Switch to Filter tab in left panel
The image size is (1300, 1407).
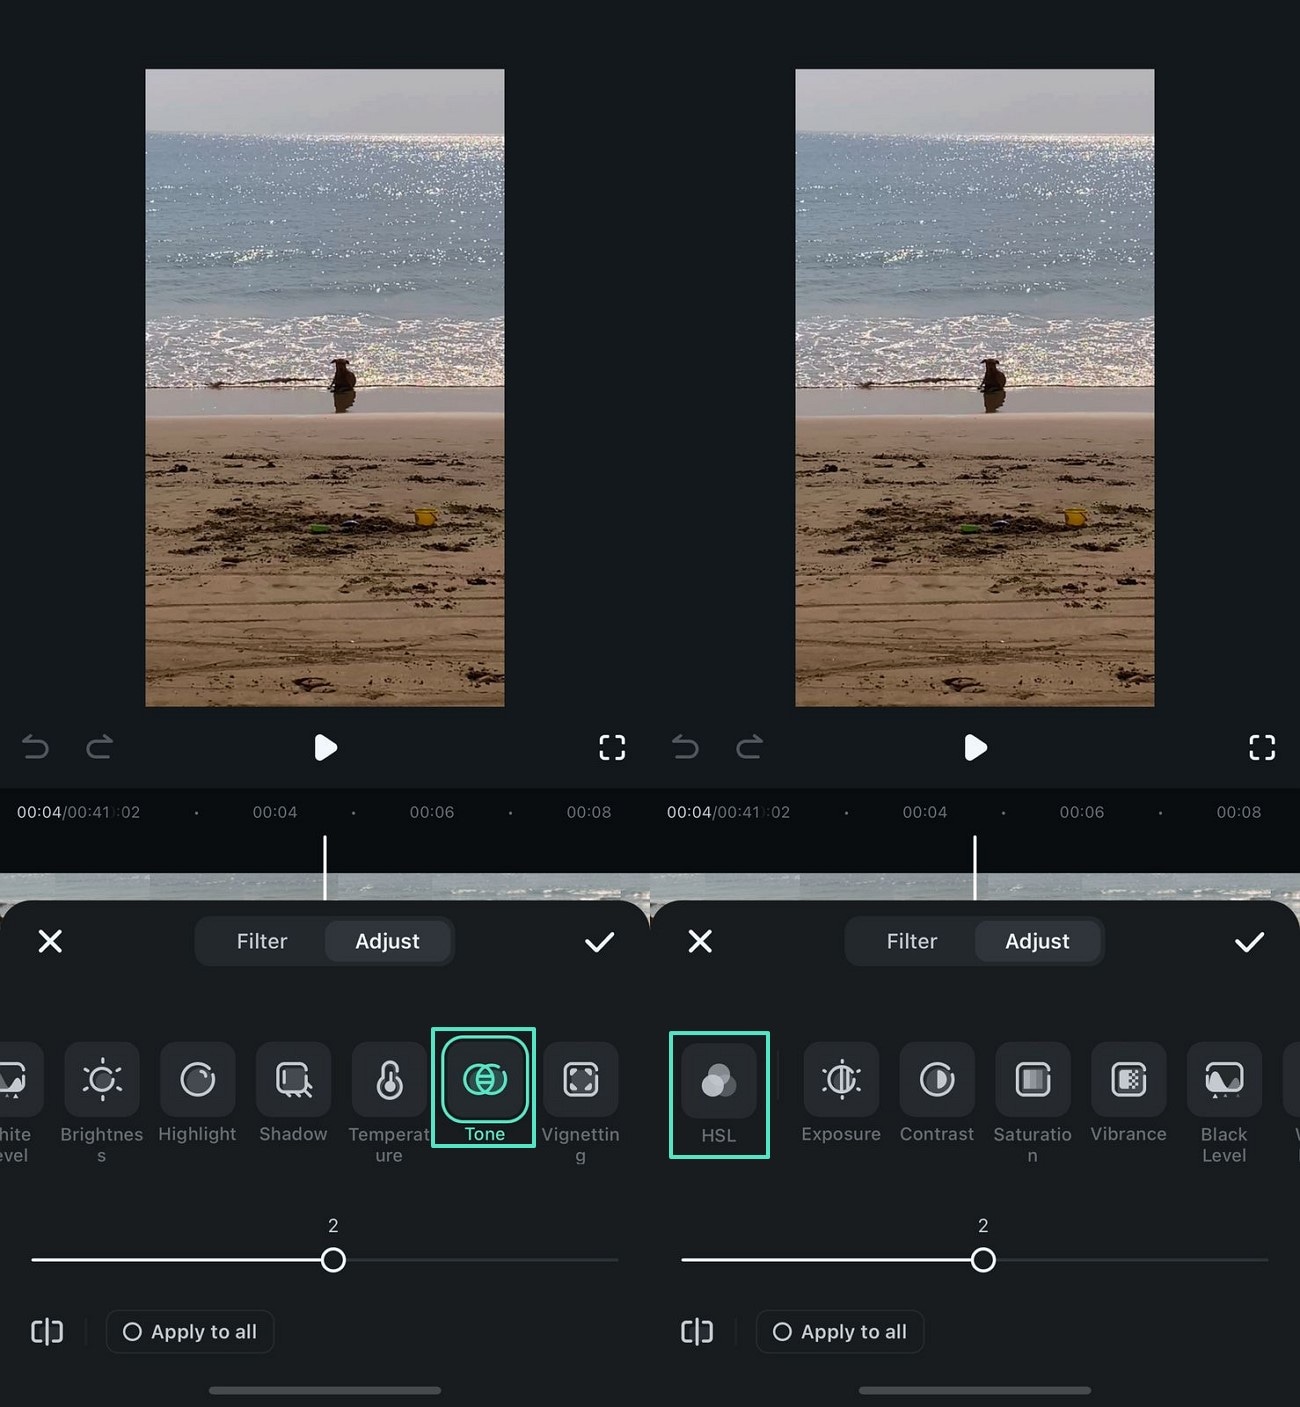[261, 941]
